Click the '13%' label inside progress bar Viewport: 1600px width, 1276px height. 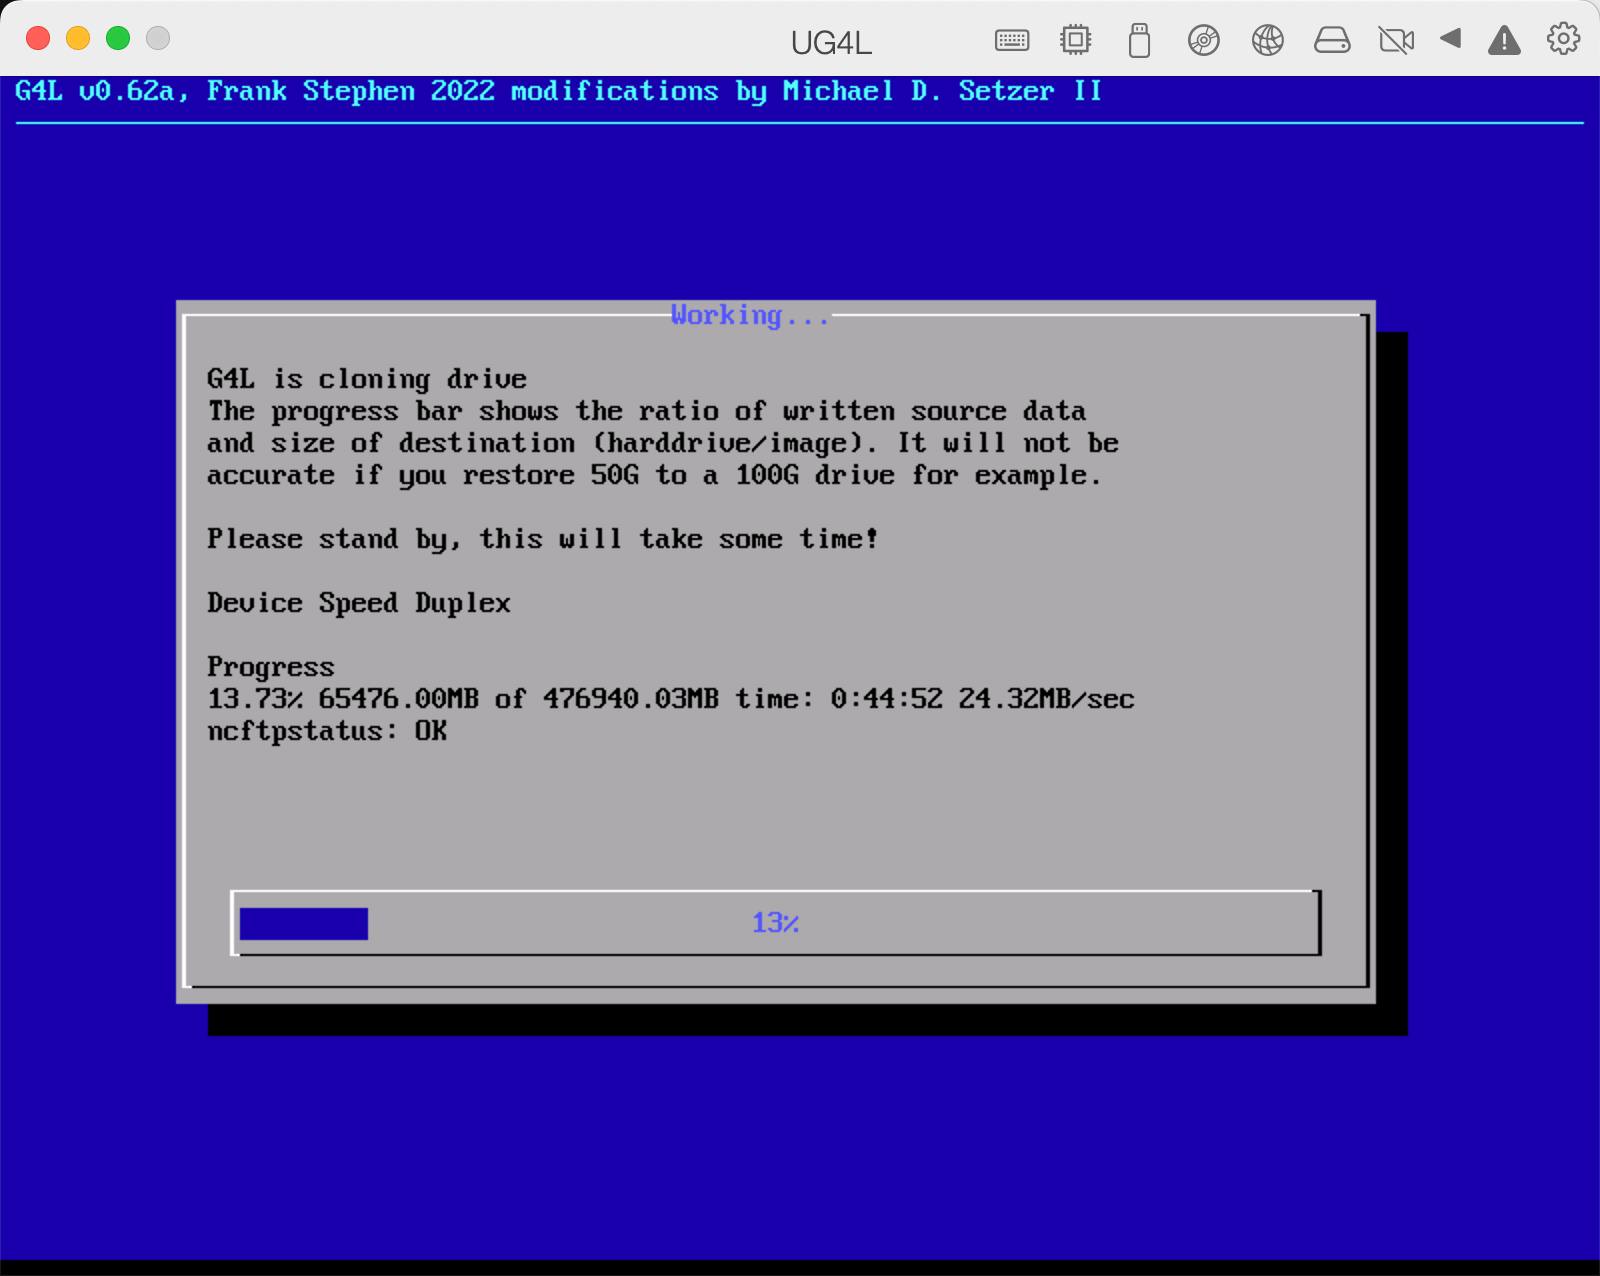coord(775,923)
